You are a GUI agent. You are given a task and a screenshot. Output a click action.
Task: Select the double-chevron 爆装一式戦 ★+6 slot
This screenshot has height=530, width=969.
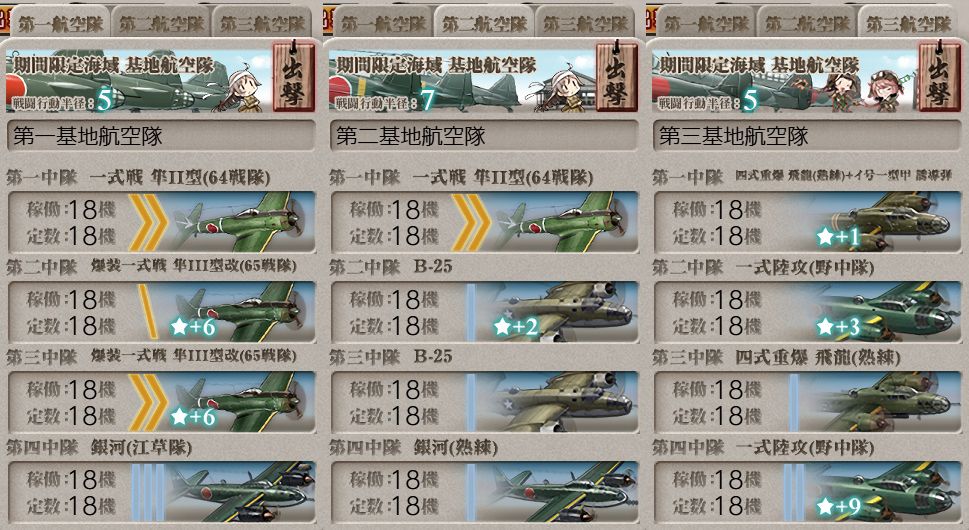tap(162, 402)
